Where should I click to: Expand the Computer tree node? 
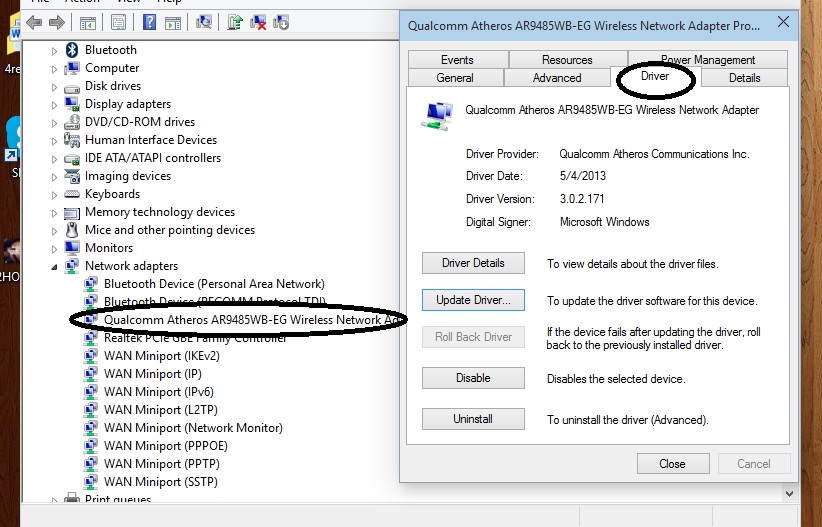(54, 69)
